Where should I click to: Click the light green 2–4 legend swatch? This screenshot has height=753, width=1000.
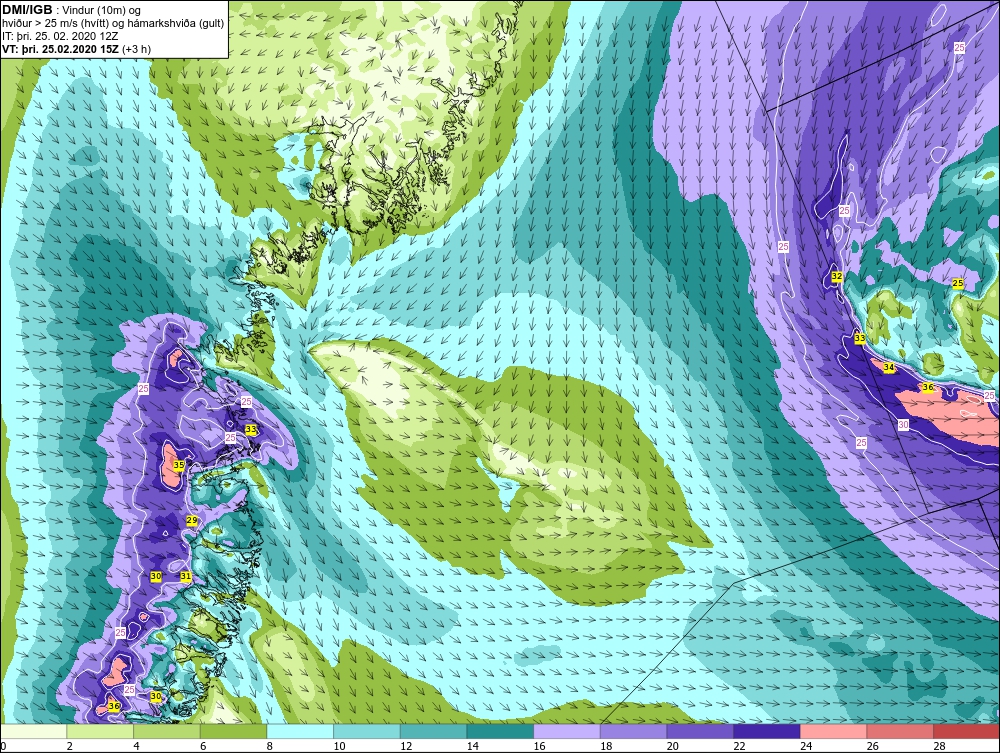click(99, 731)
